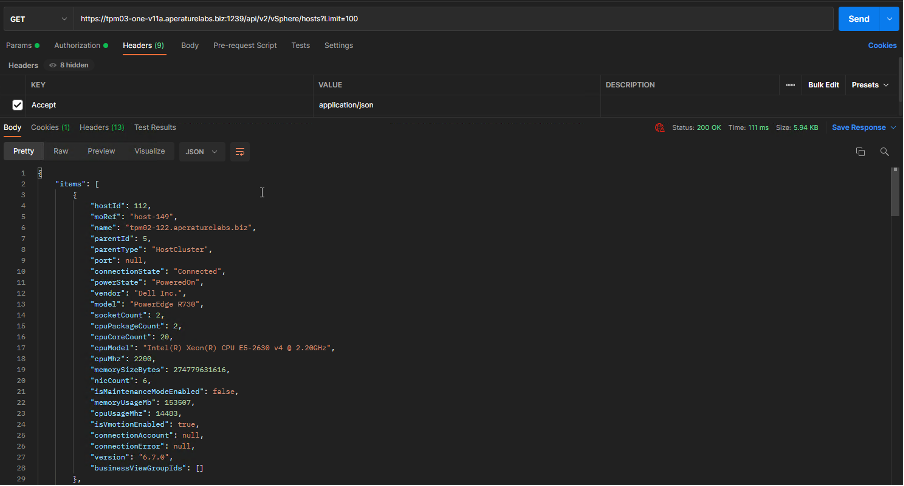The width and height of the screenshot is (904, 486).
Task: Open the Pre-request Script tab
Action: click(x=245, y=45)
